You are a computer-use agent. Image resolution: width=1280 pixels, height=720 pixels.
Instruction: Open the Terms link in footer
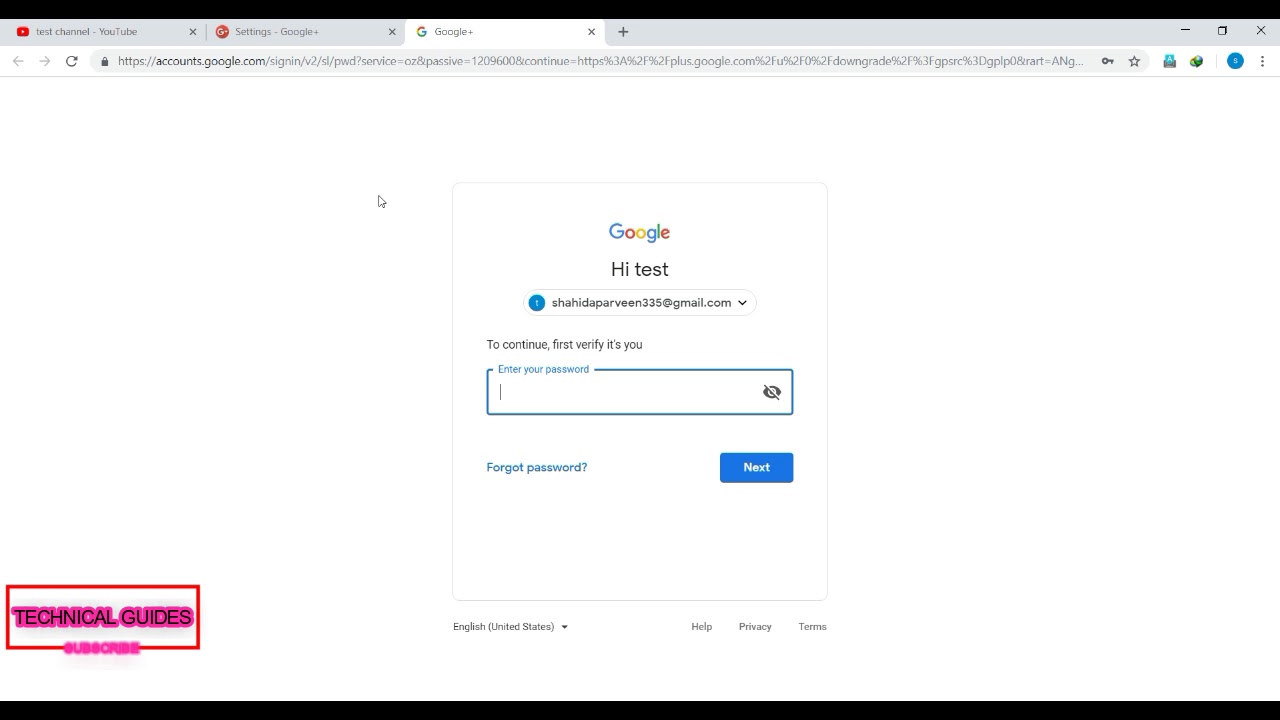click(812, 627)
